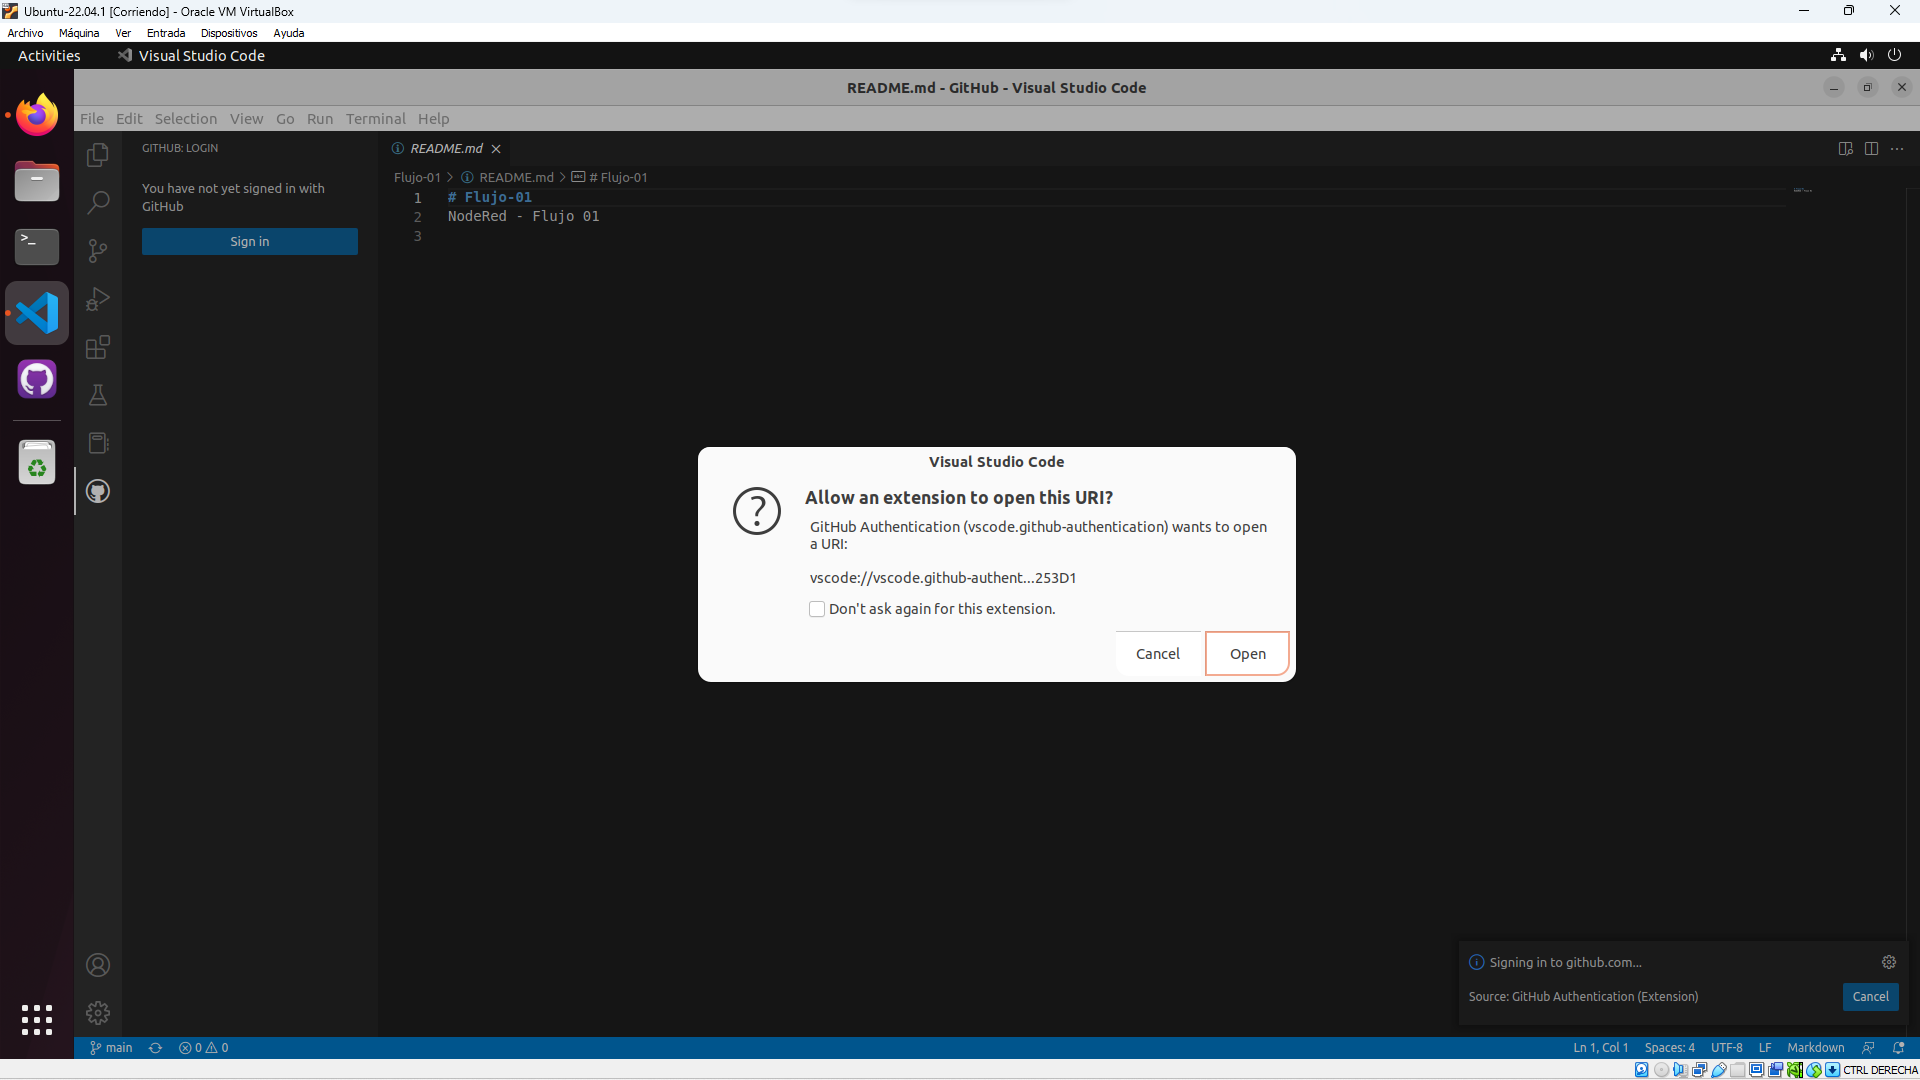Open the More Actions ellipsis in editor
Screen dimensions: 1920x1080
1897,149
